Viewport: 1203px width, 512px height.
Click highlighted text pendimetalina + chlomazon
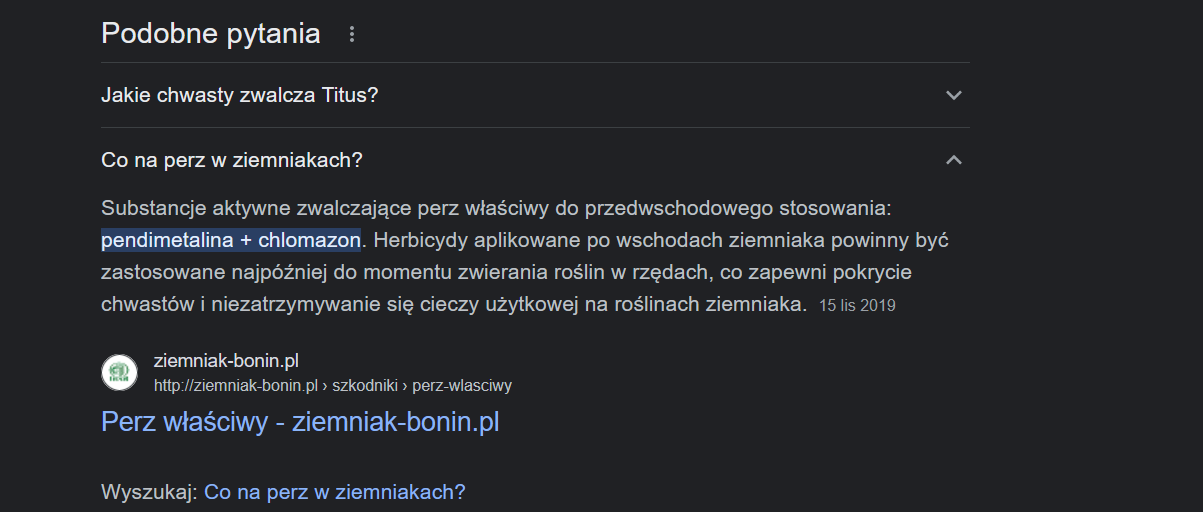coord(231,241)
